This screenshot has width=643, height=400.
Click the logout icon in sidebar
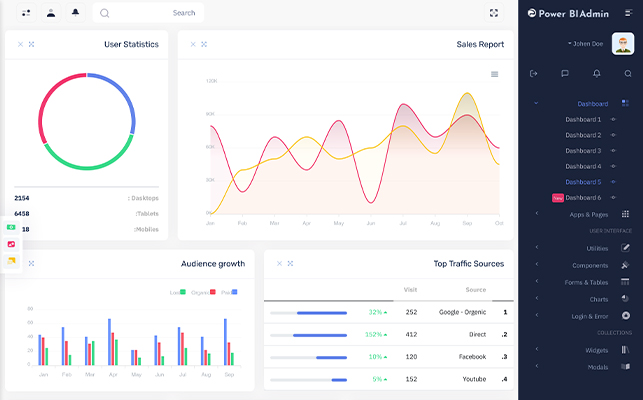click(x=534, y=73)
